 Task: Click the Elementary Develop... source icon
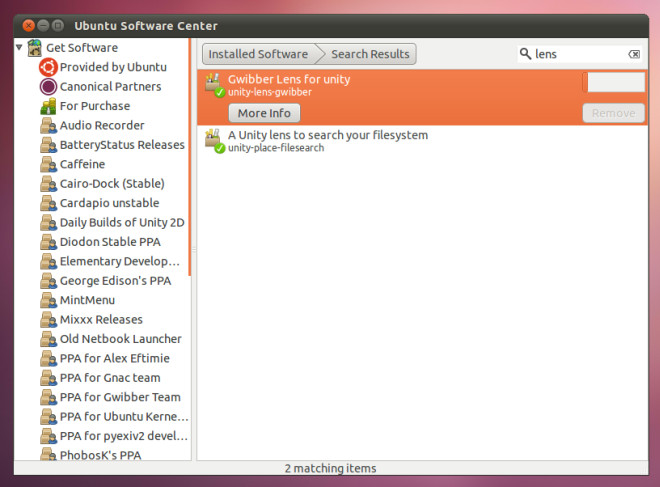(x=48, y=261)
